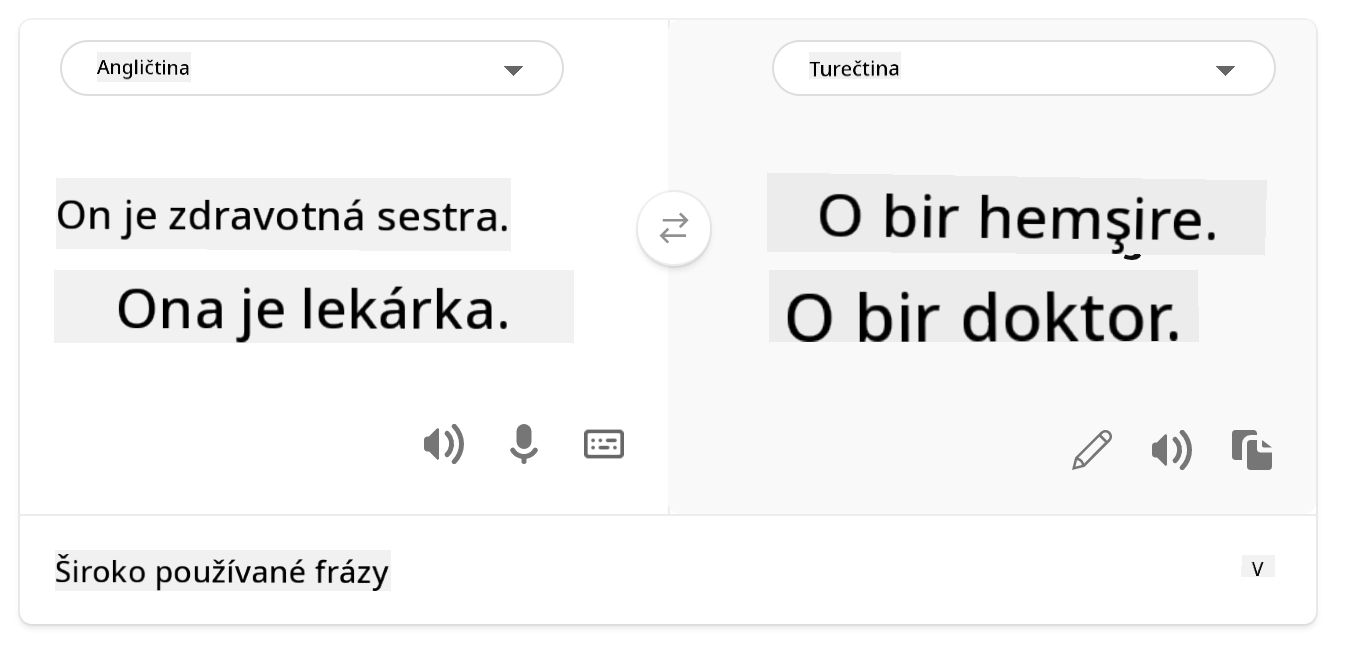
Task: Copy the translated text
Action: [1252, 450]
